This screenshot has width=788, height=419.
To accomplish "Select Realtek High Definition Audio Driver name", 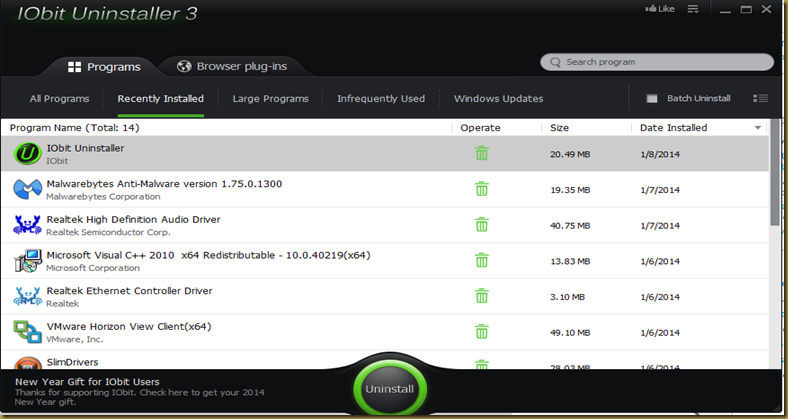I will [x=133, y=220].
